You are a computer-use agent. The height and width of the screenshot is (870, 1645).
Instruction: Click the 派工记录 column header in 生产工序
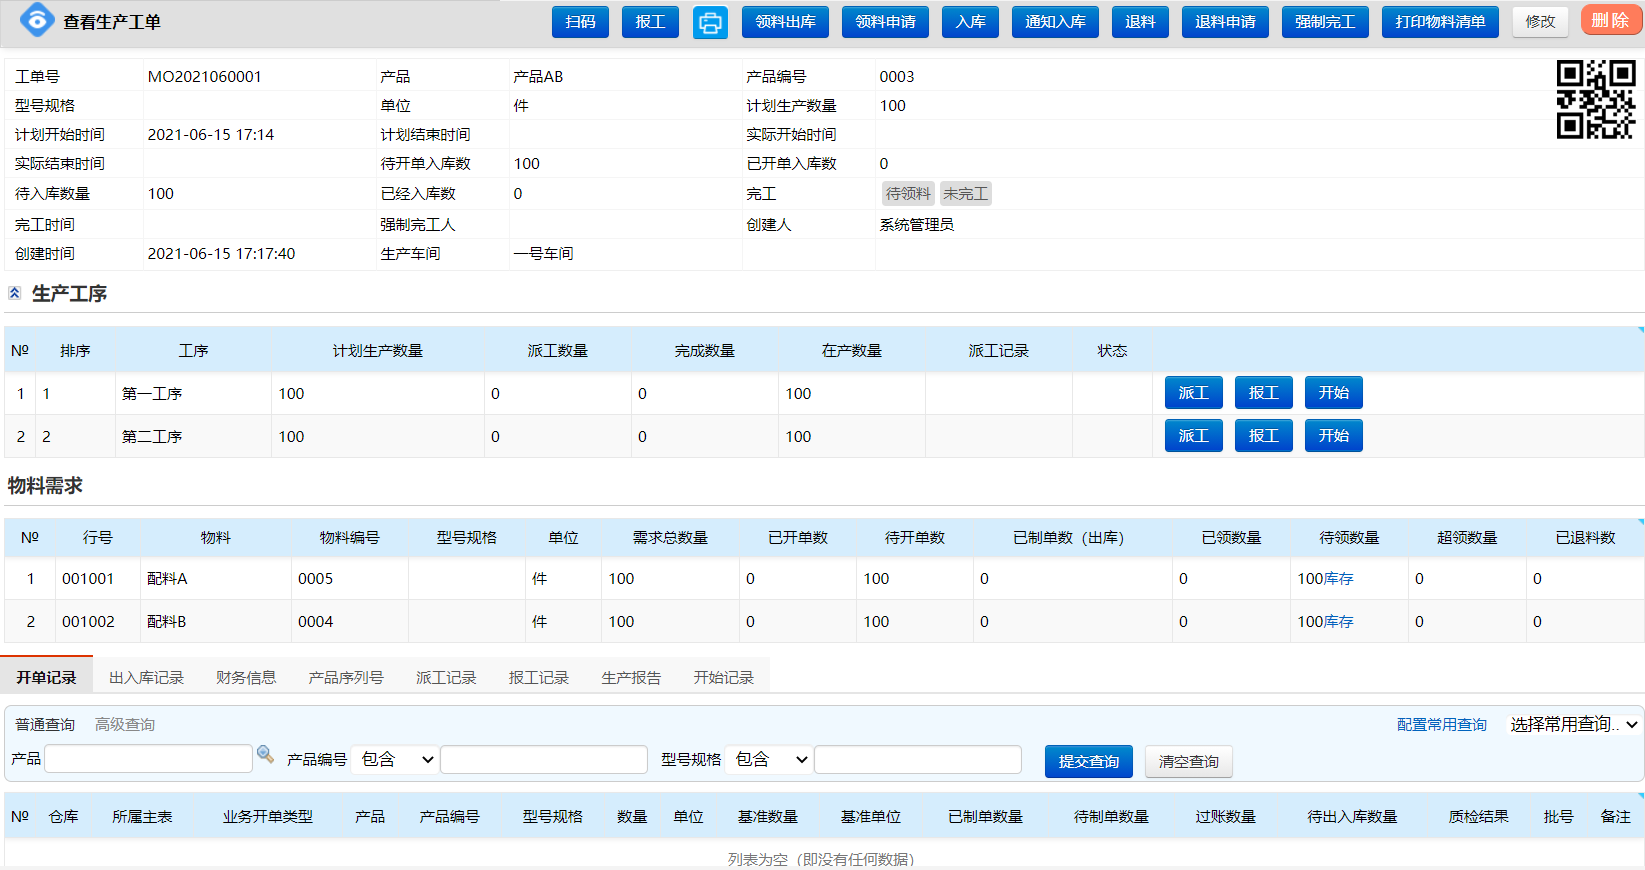click(998, 351)
